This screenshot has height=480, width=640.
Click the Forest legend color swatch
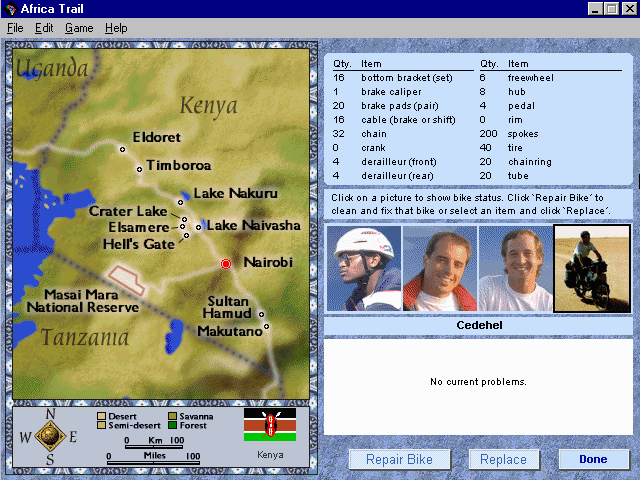click(x=172, y=425)
